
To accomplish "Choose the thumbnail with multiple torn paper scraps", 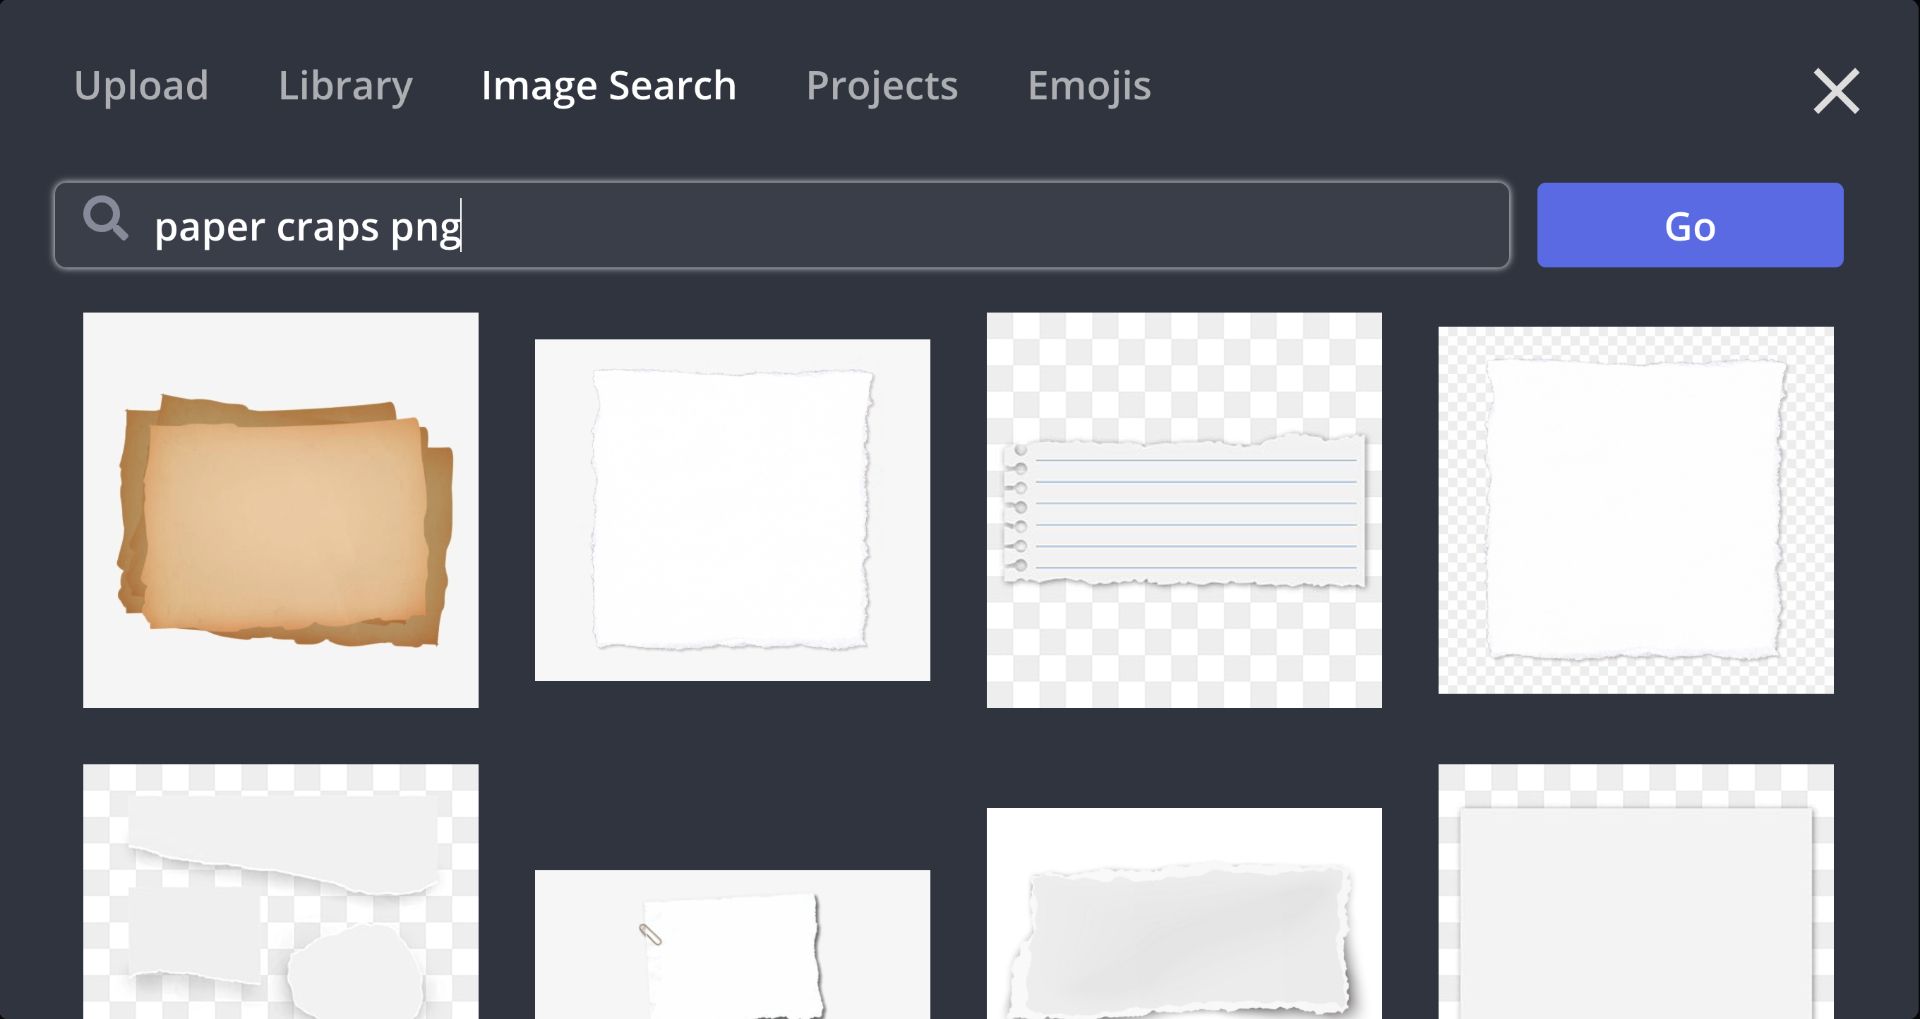I will tap(281, 891).
